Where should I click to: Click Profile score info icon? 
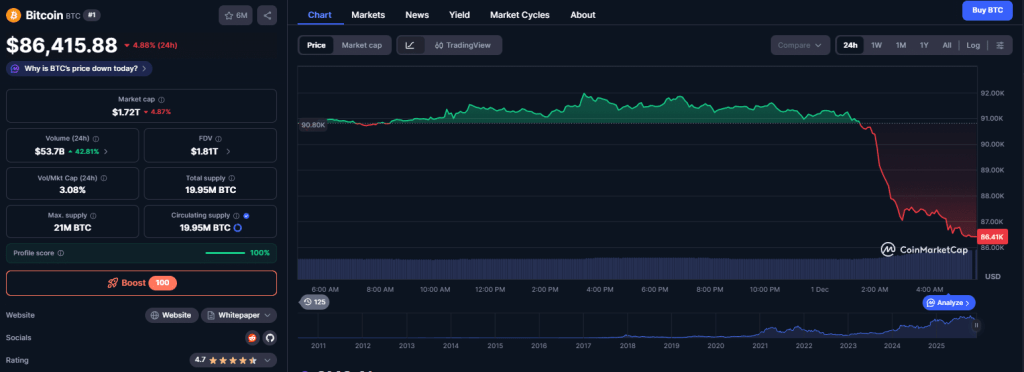[61, 253]
